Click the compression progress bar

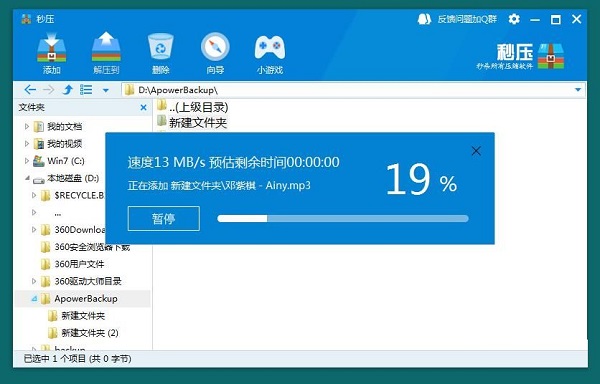click(343, 219)
